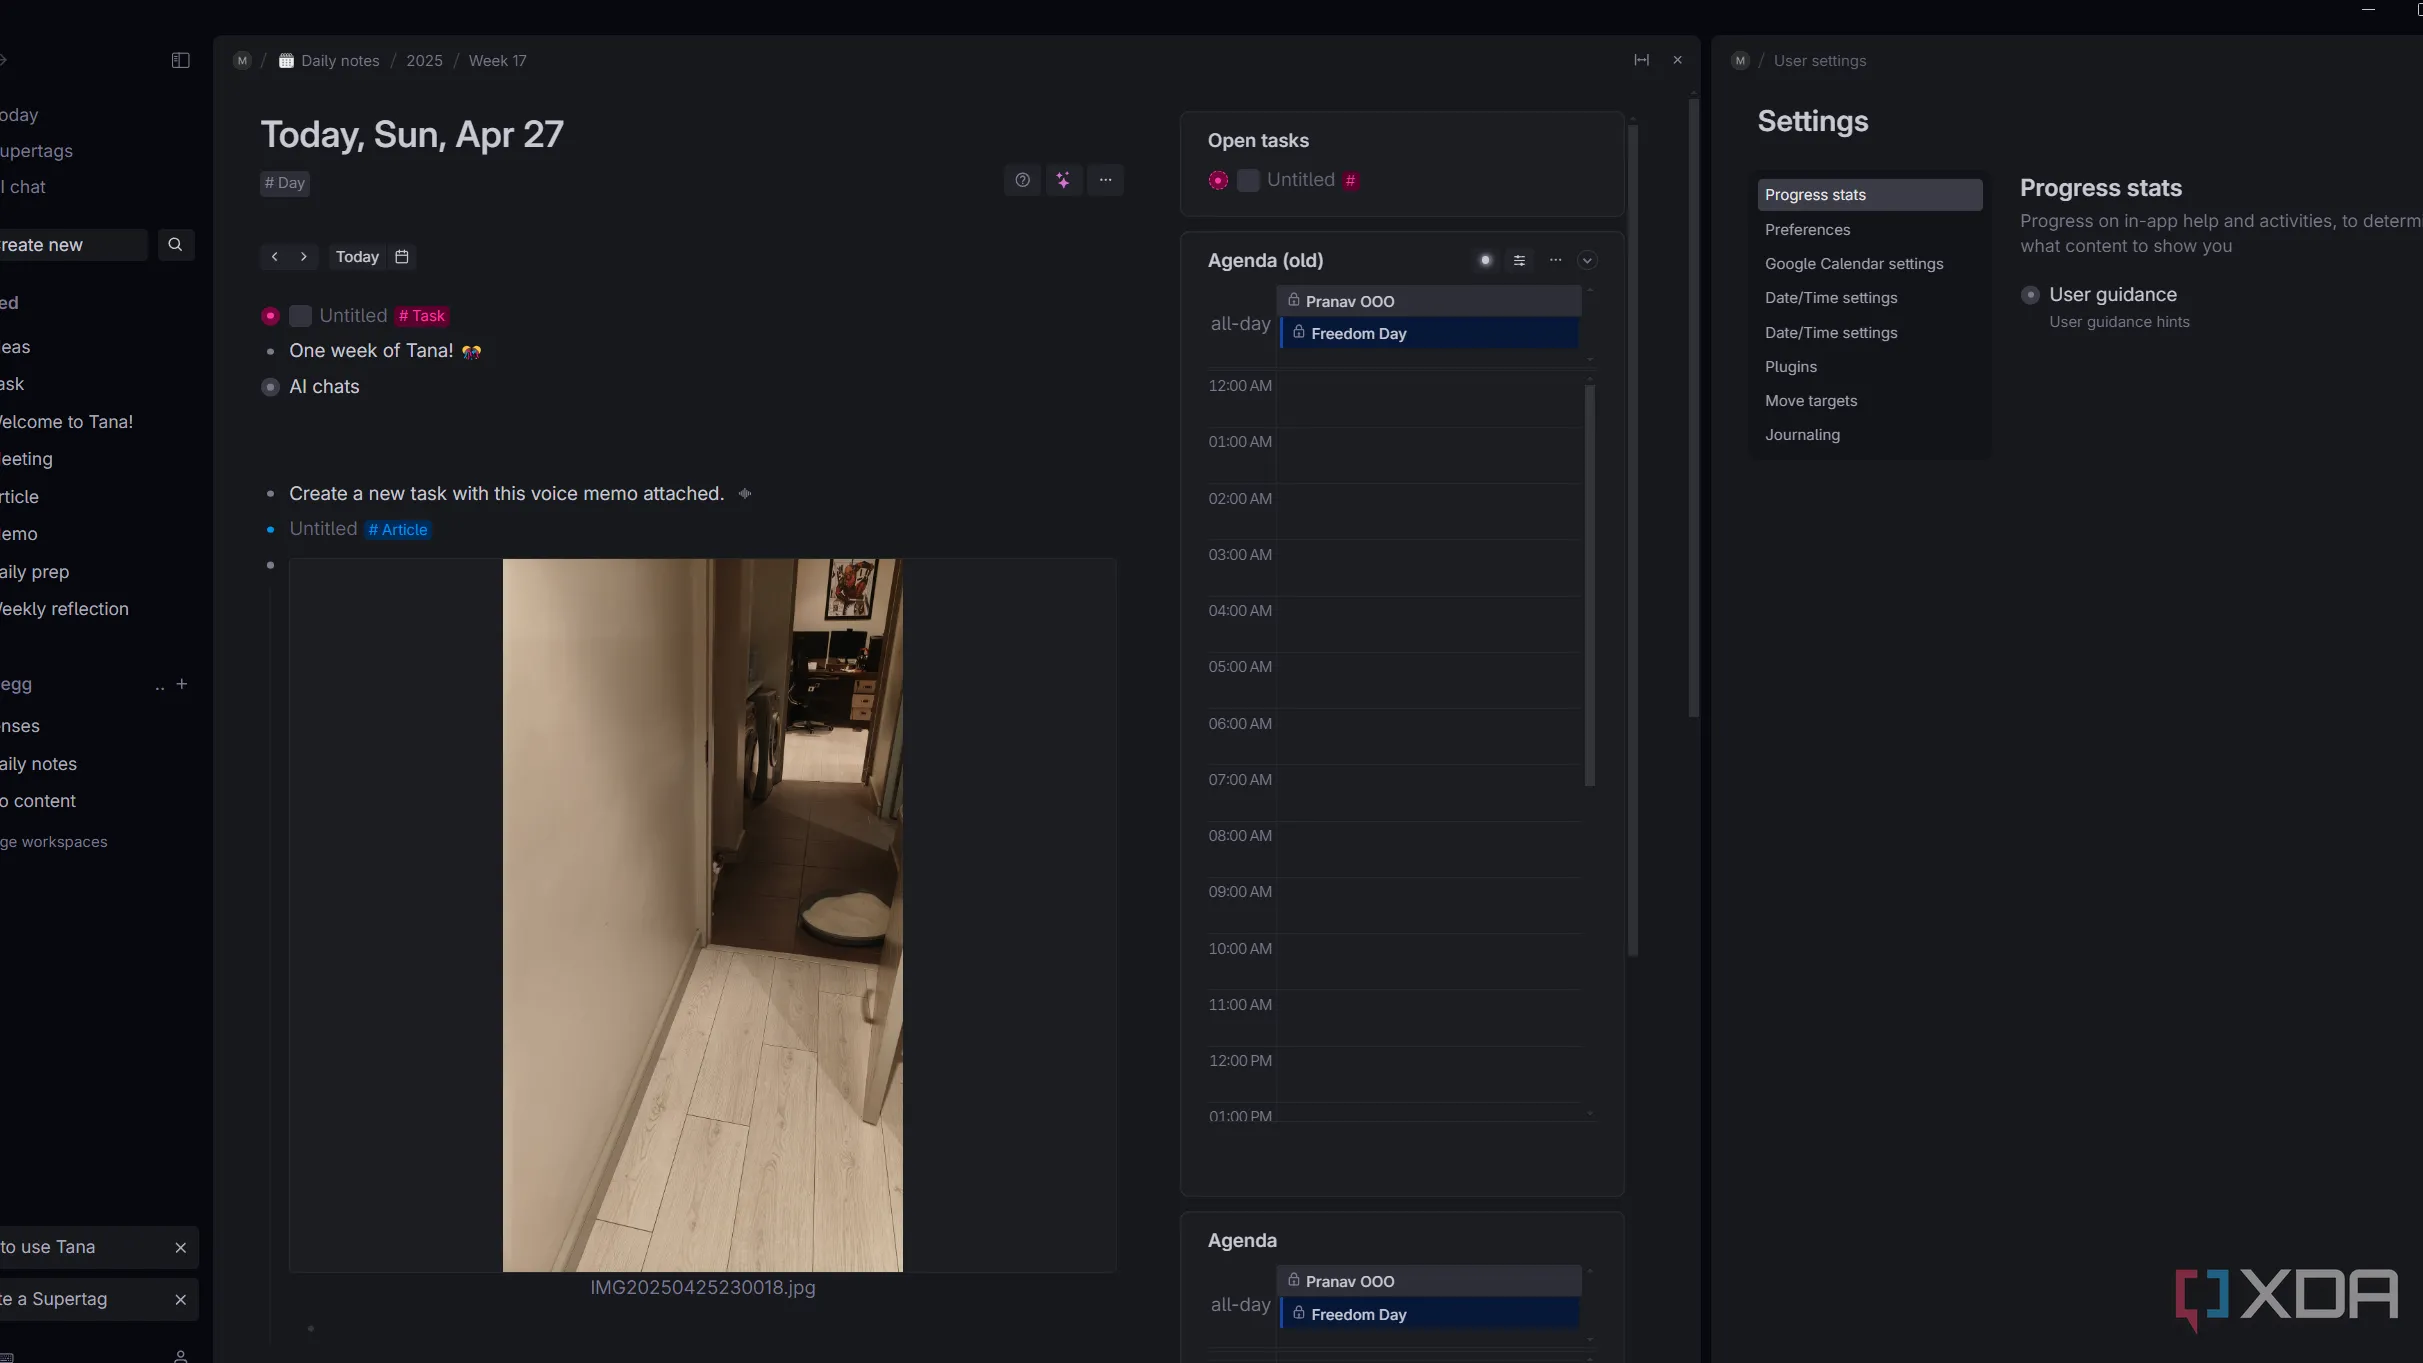
Task: Click the workspace M icon in Daily notes breadcrumb
Action: 241,60
